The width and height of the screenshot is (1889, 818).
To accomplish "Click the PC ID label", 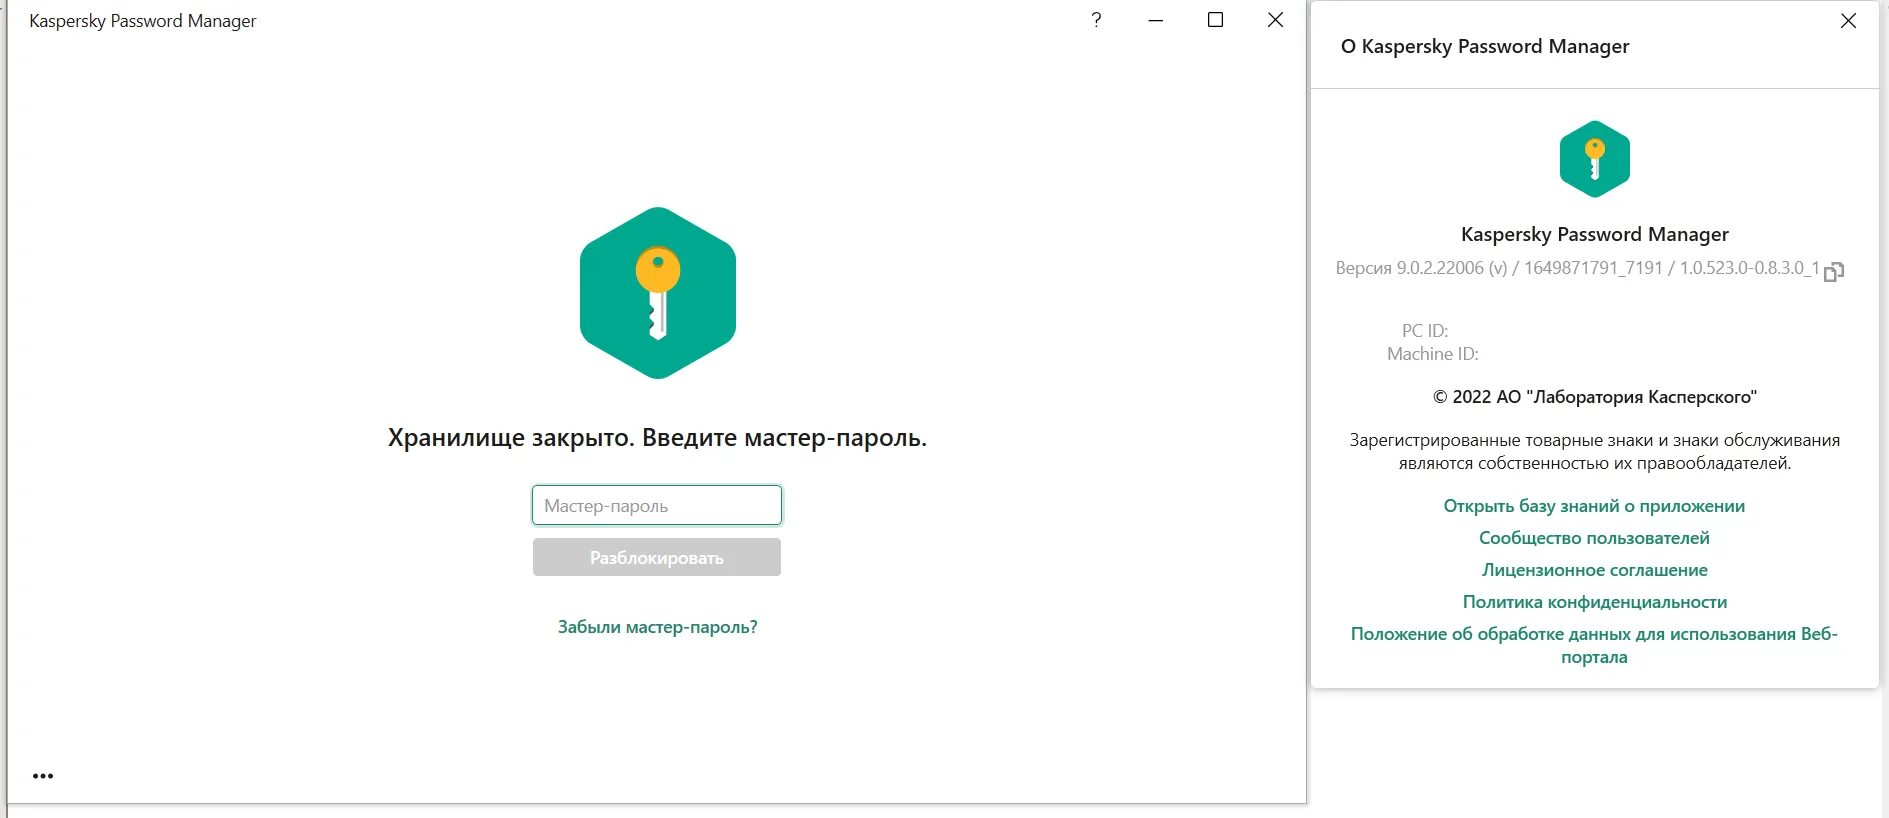I will (x=1425, y=331).
